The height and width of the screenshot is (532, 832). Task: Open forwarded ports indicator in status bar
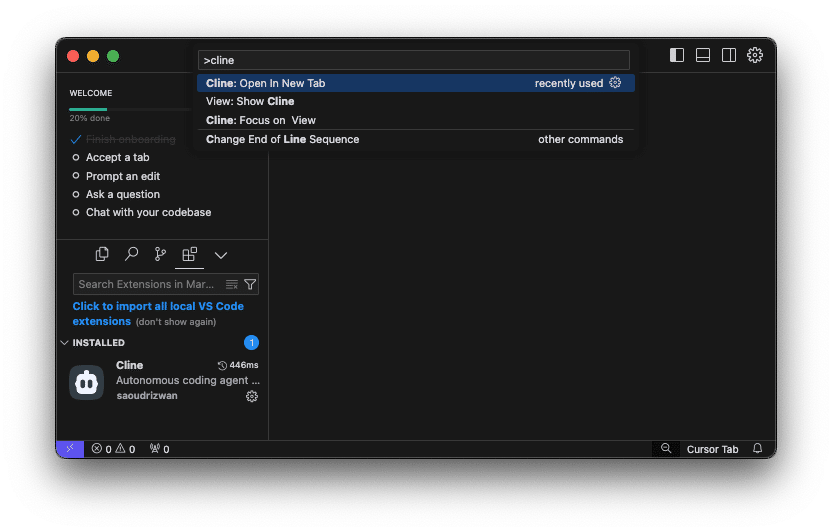[x=159, y=449]
